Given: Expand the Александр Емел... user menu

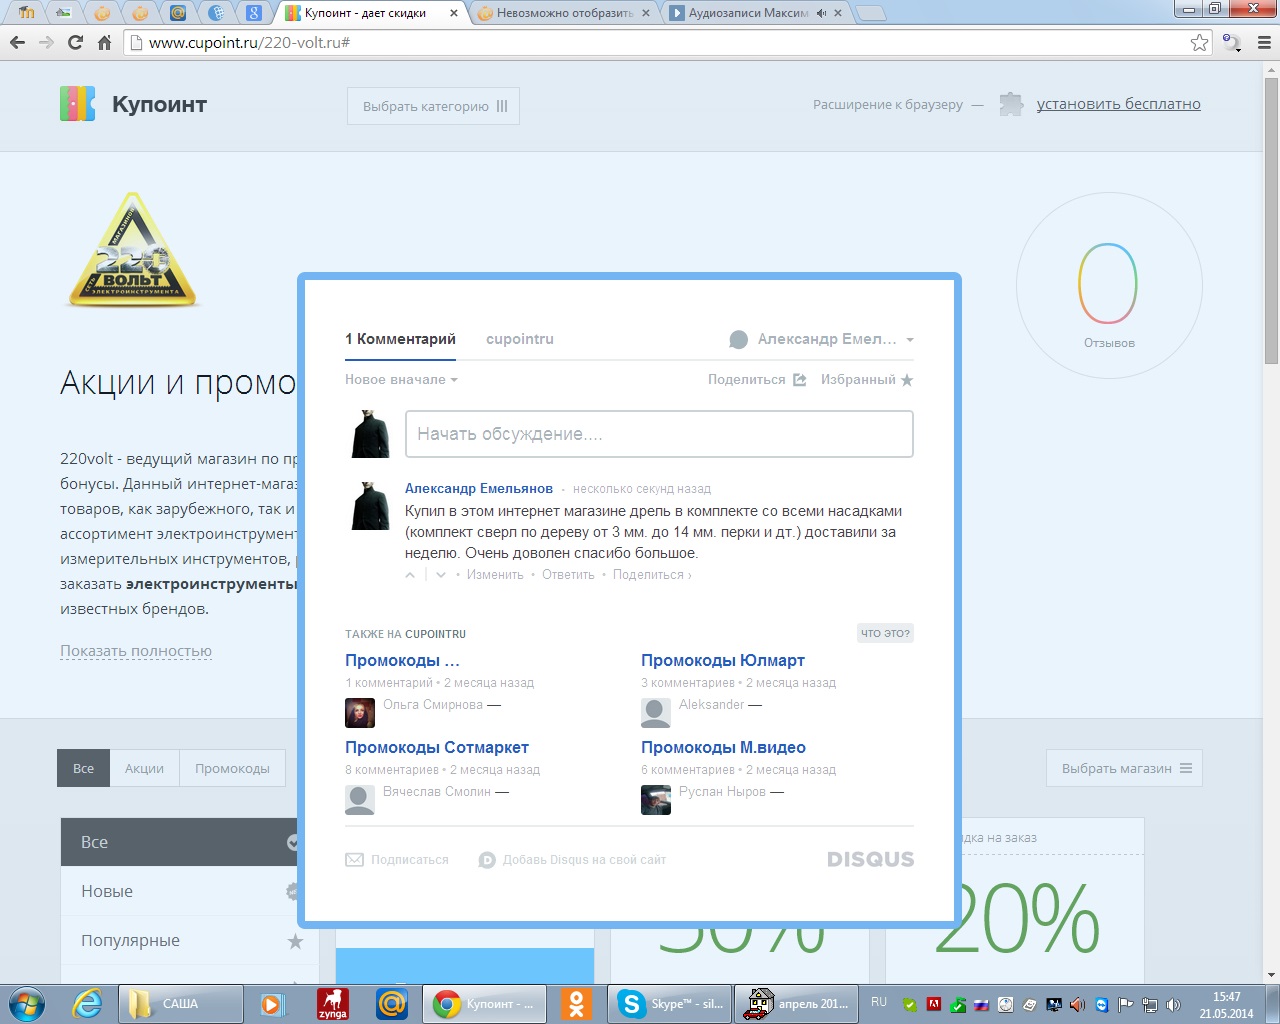Looking at the screenshot, I should pyautogui.click(x=821, y=339).
